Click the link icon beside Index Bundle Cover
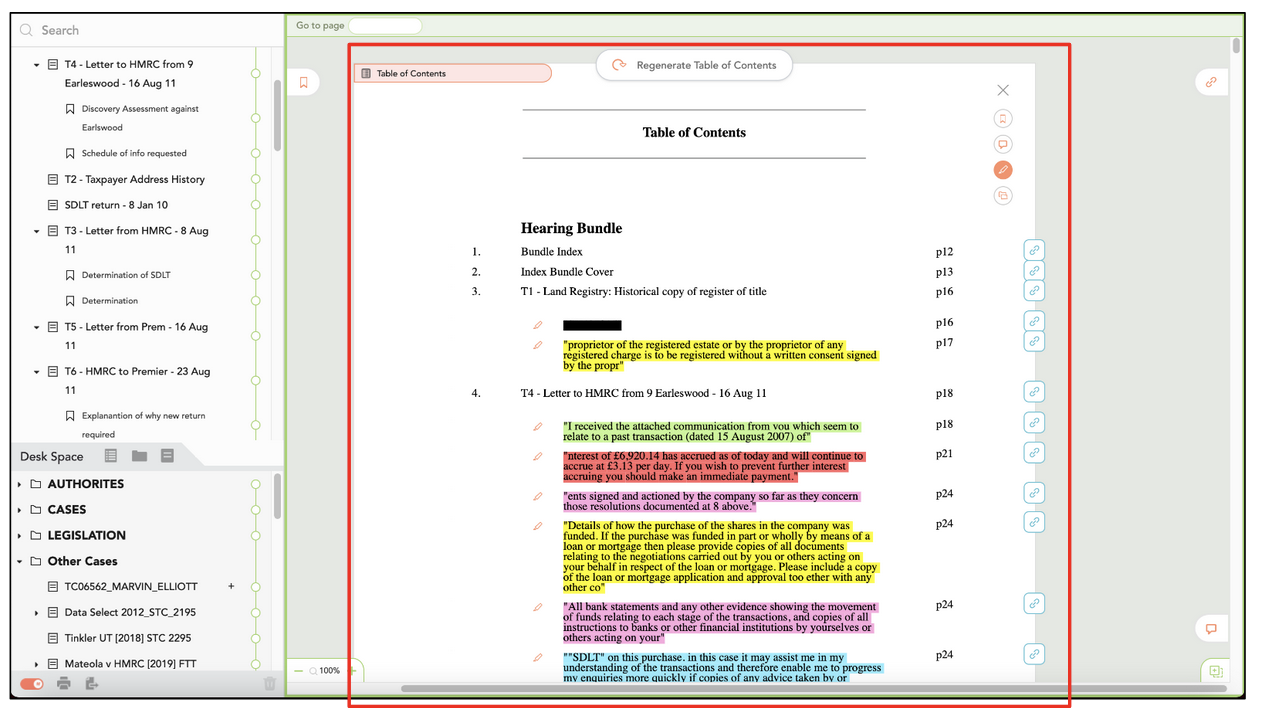 pyautogui.click(x=1034, y=270)
